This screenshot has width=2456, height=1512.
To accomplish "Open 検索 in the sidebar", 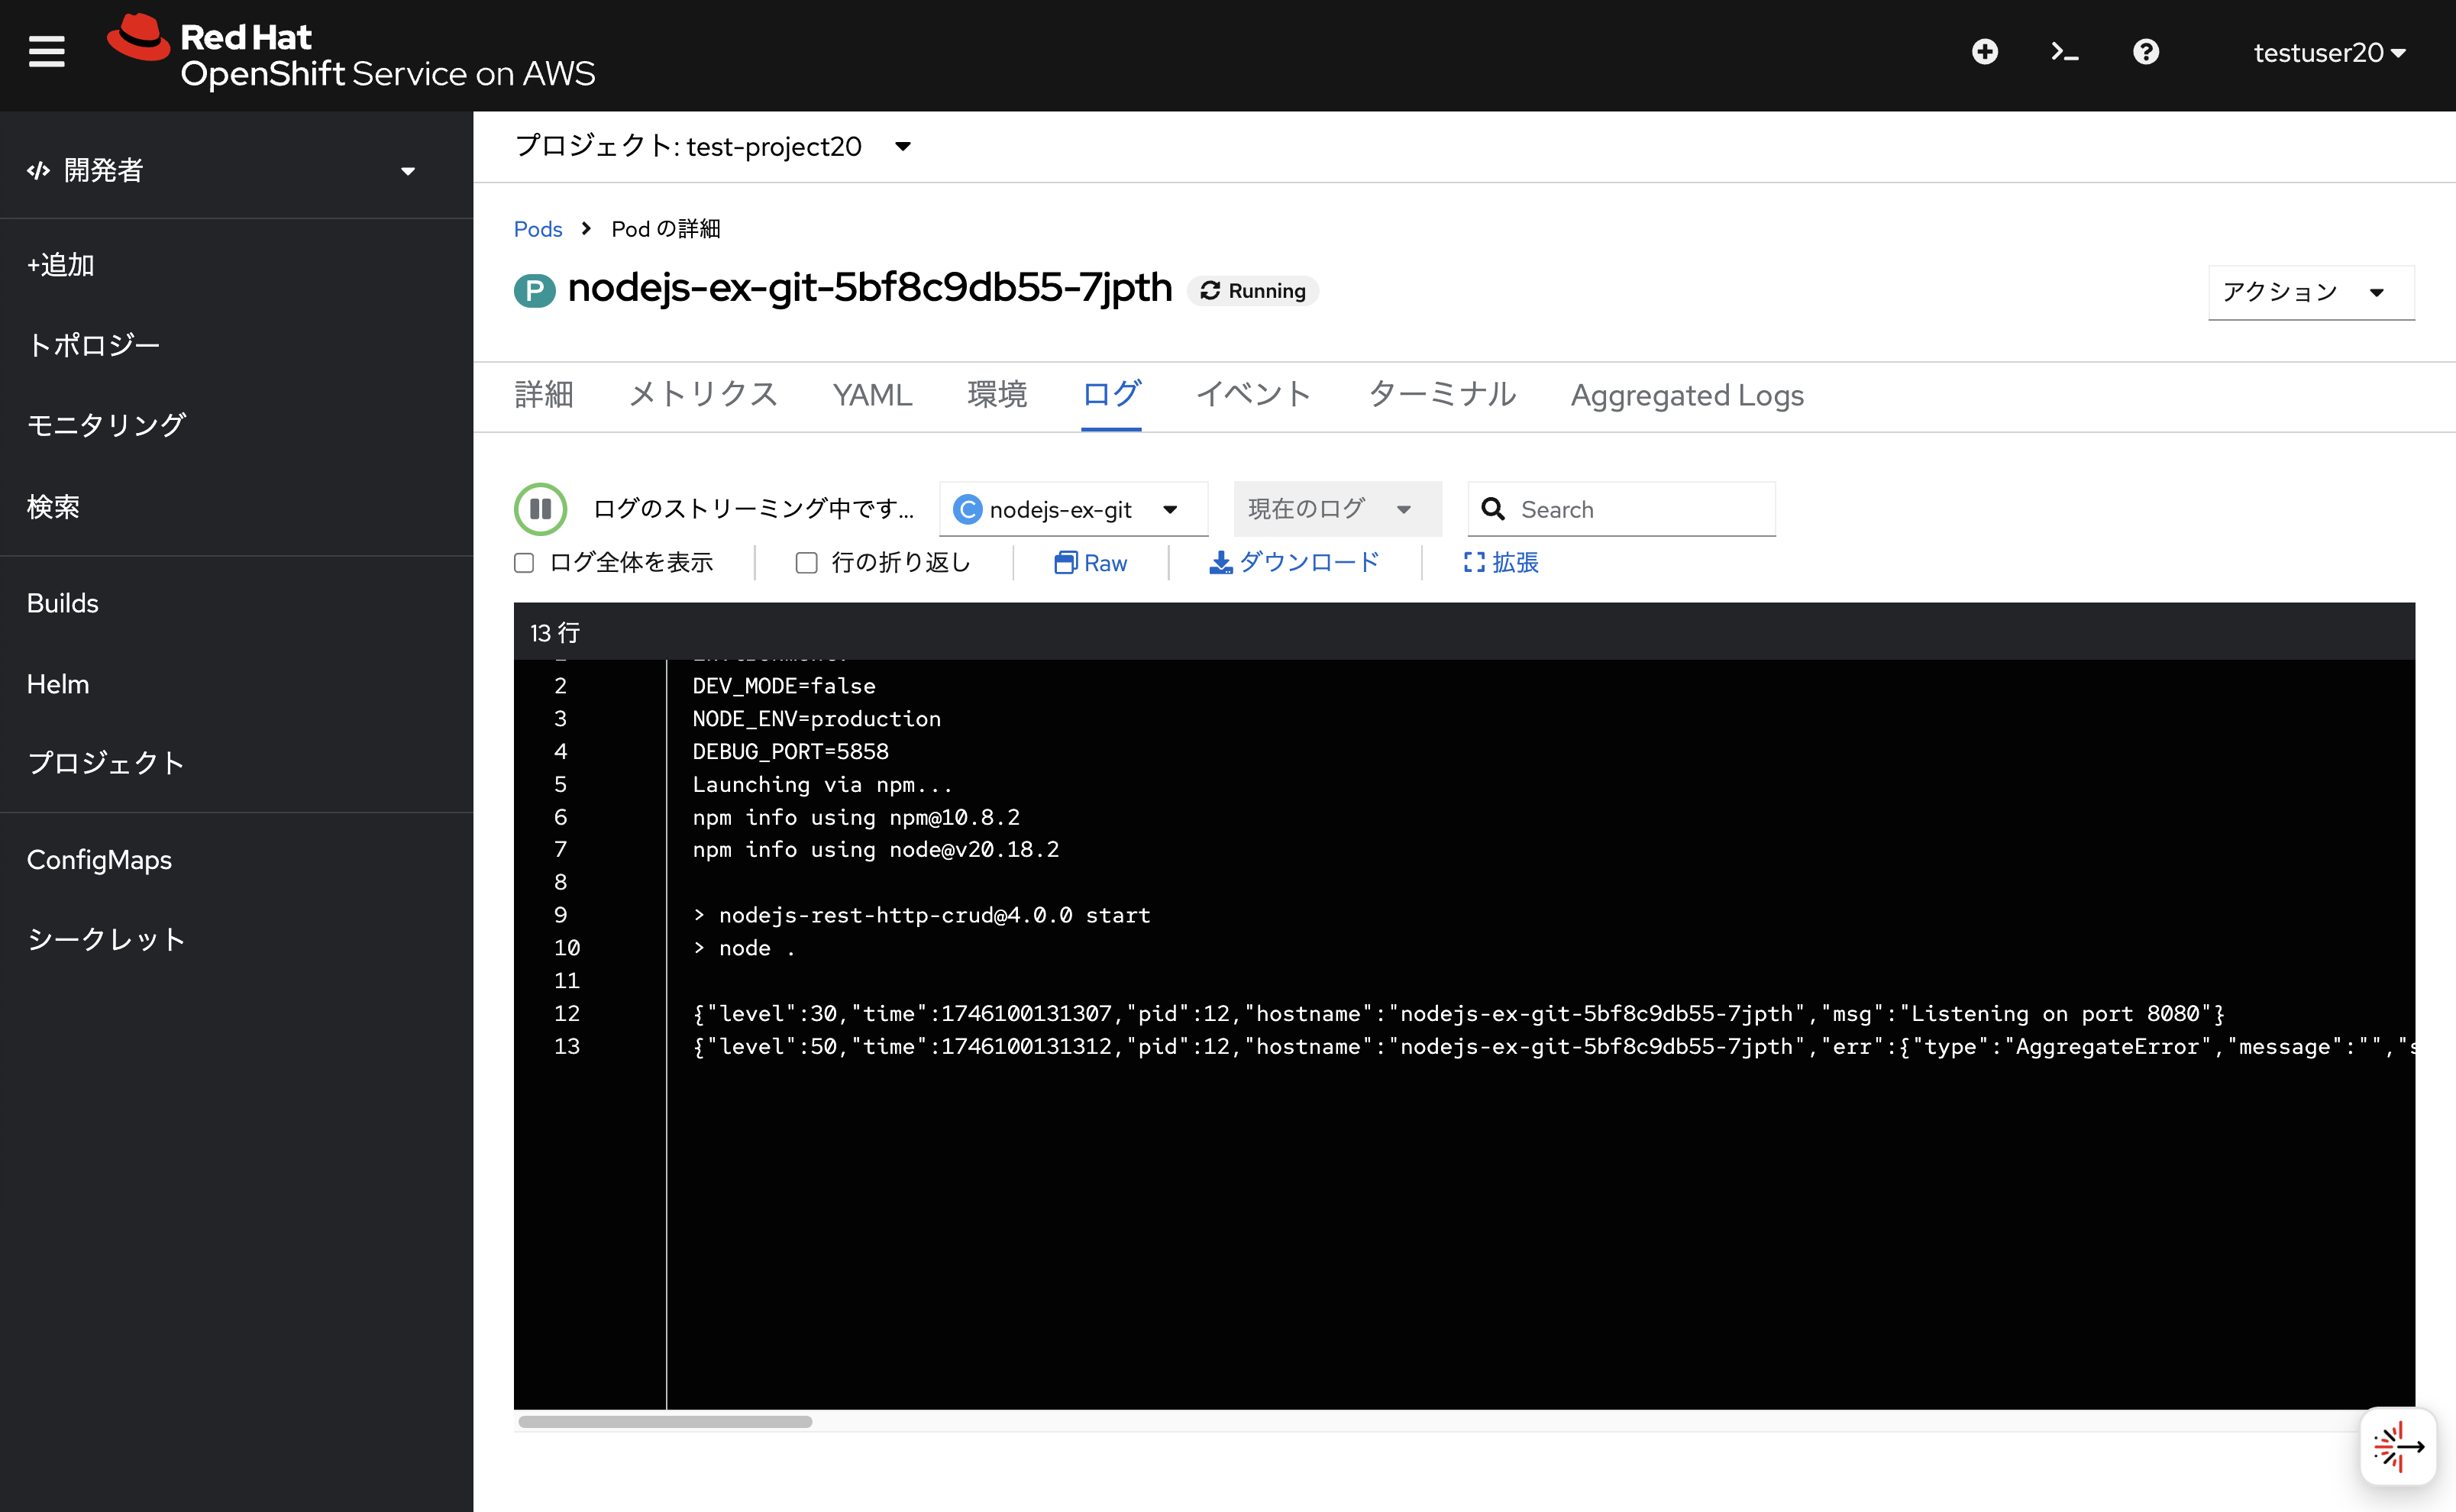I will 236,507.
